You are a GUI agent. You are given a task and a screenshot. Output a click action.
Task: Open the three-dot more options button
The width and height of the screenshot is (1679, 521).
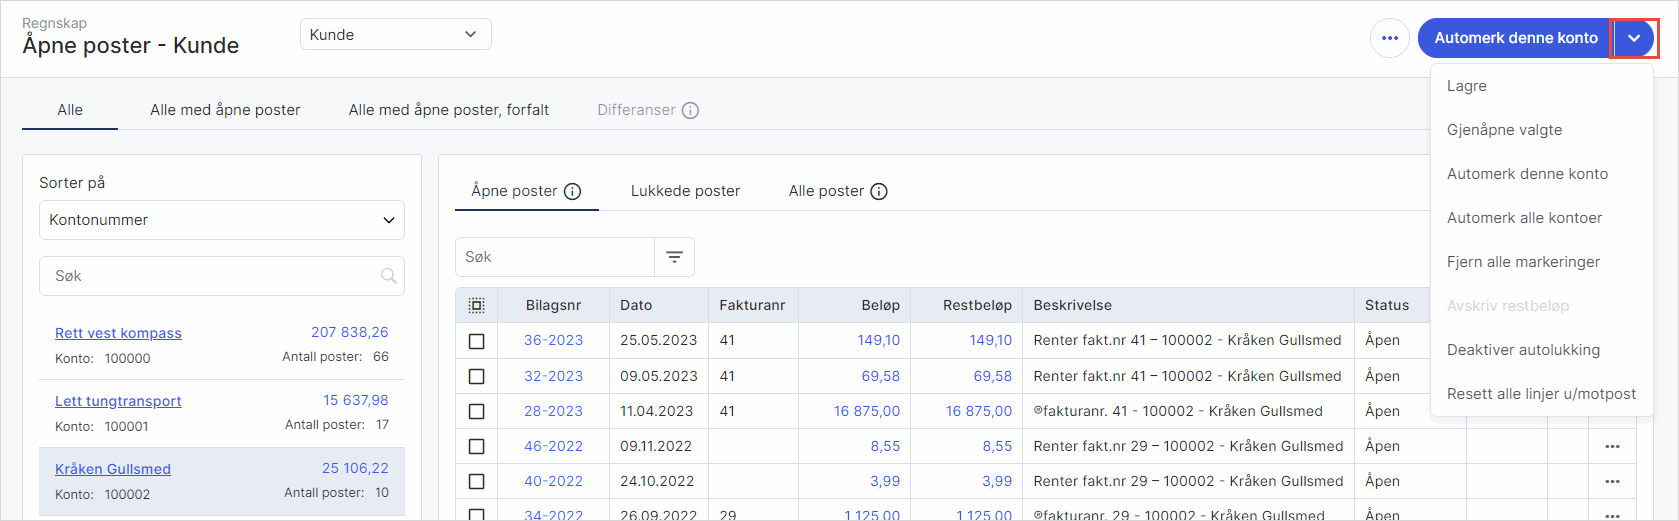click(1389, 38)
